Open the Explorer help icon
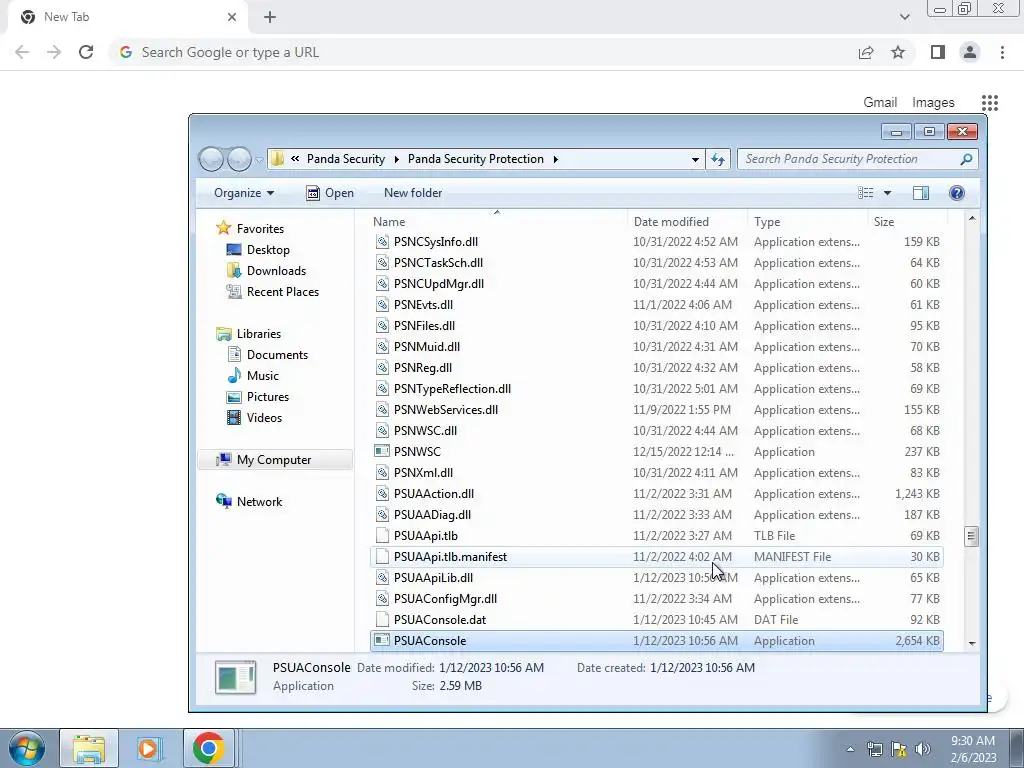Viewport: 1024px width, 768px height. pos(957,193)
